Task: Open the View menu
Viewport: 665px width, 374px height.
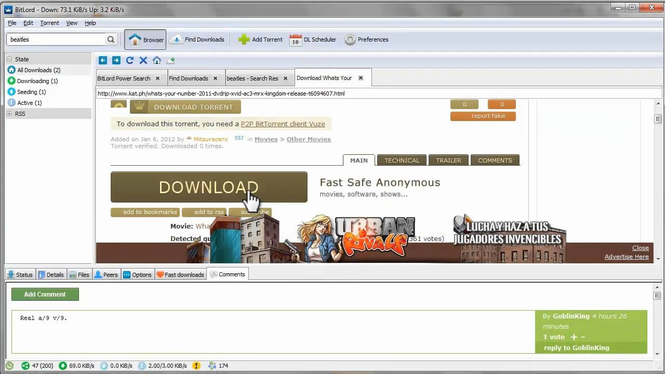Action: click(x=72, y=23)
